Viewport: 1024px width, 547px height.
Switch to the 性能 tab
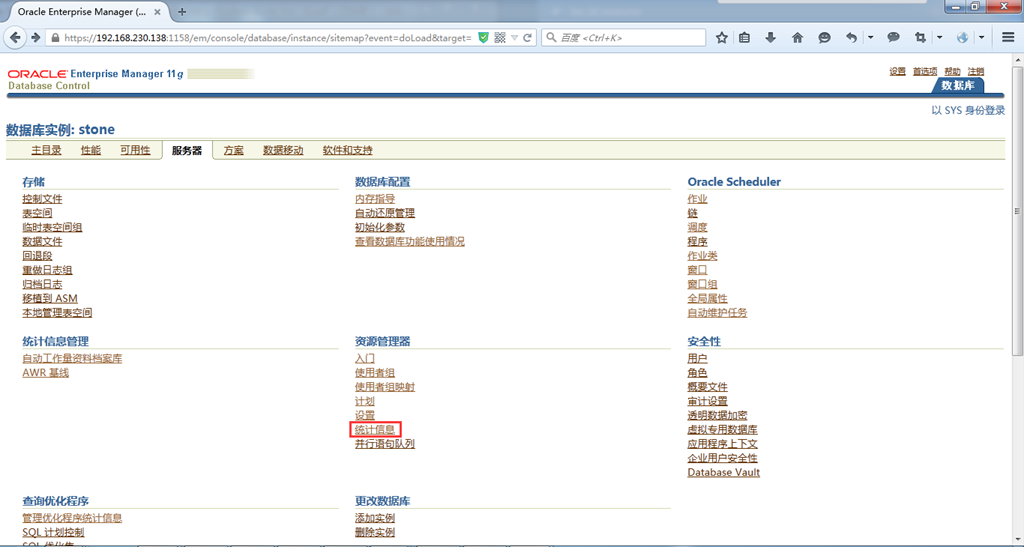coord(91,150)
